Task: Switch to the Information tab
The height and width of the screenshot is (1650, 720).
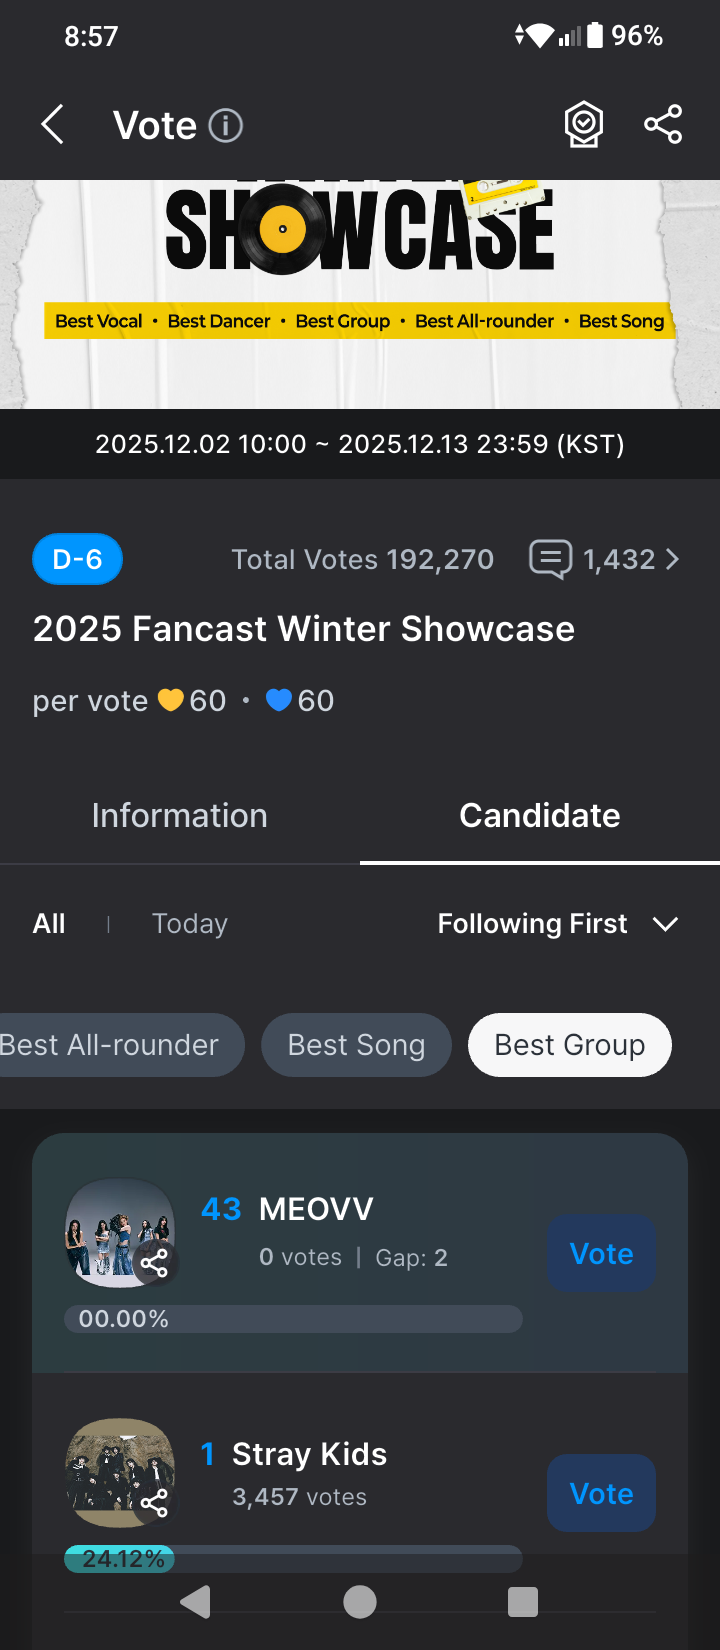Action: [x=180, y=816]
